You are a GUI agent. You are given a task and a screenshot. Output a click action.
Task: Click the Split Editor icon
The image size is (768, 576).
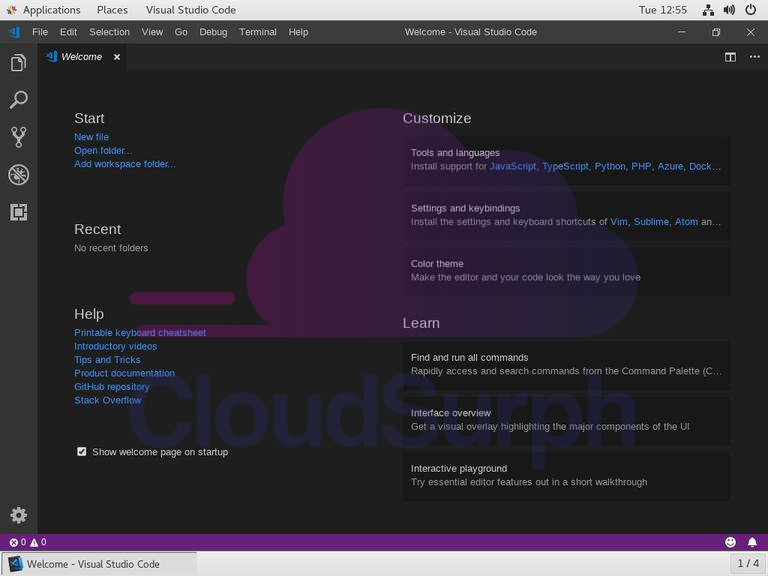click(x=730, y=57)
